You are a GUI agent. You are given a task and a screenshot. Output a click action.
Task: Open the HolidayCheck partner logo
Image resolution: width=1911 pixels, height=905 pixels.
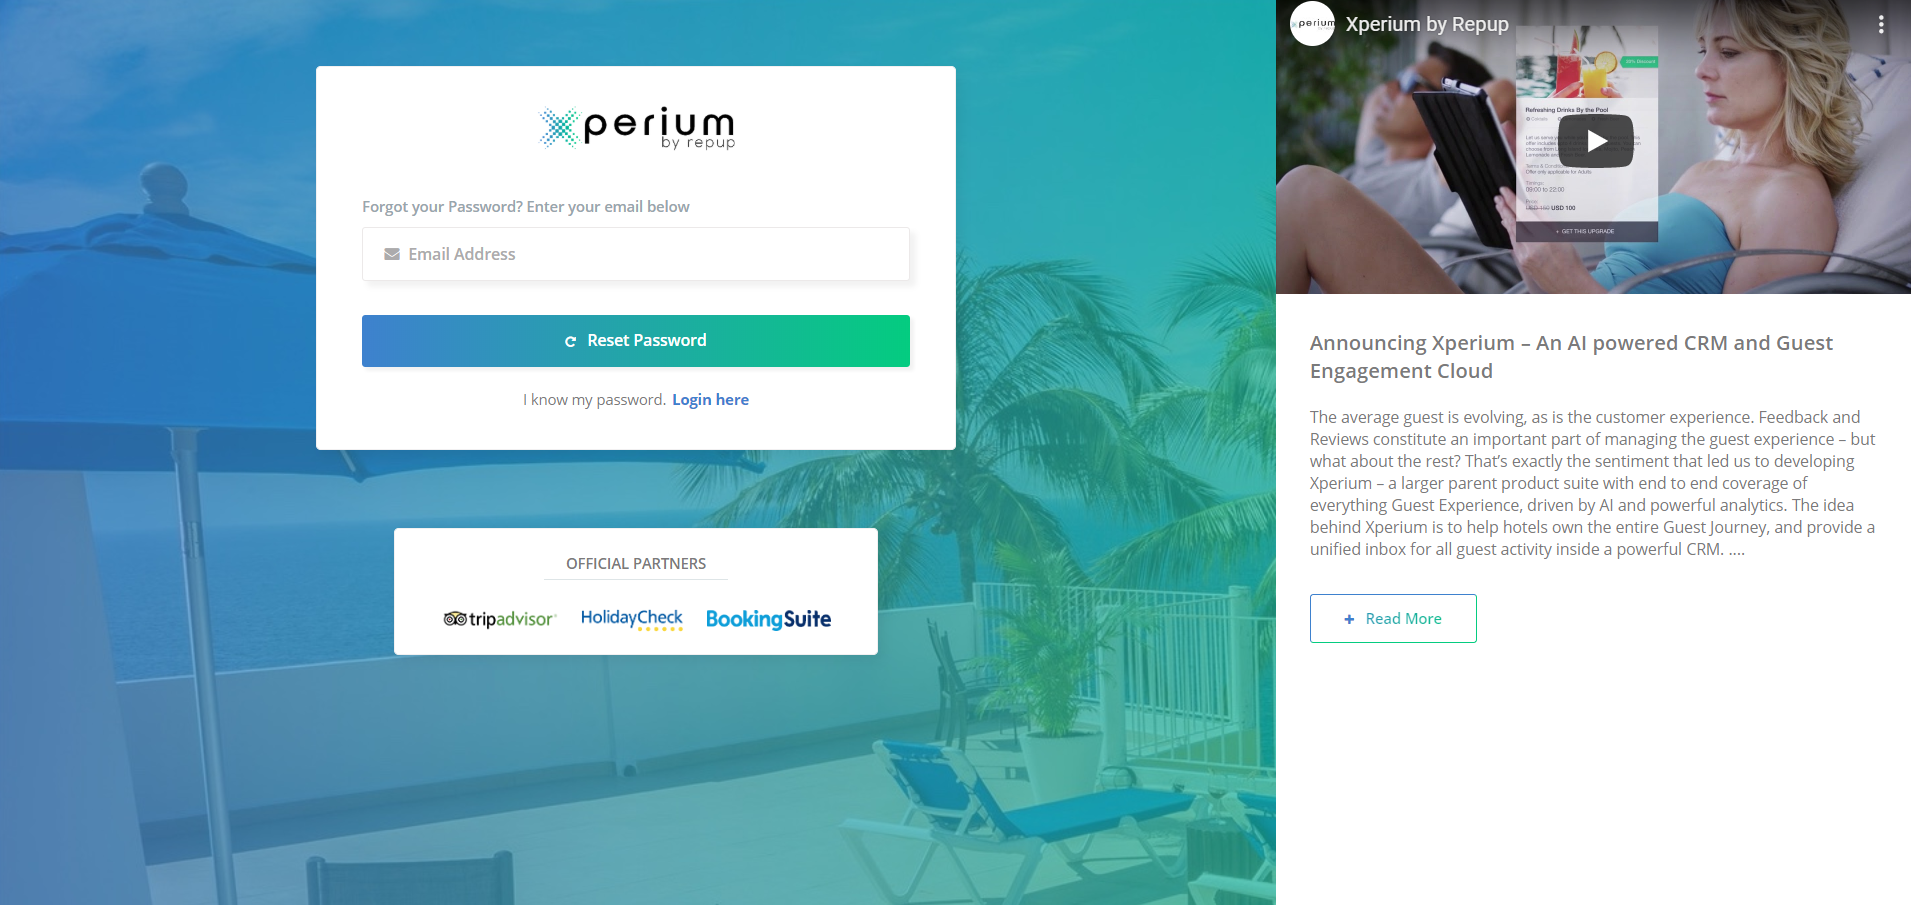632,619
